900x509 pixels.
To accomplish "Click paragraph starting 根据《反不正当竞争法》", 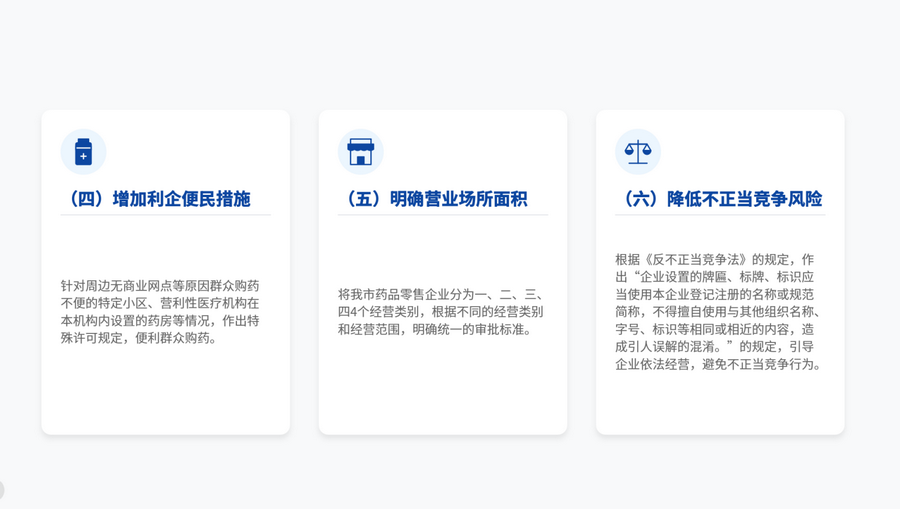I will 719,312.
